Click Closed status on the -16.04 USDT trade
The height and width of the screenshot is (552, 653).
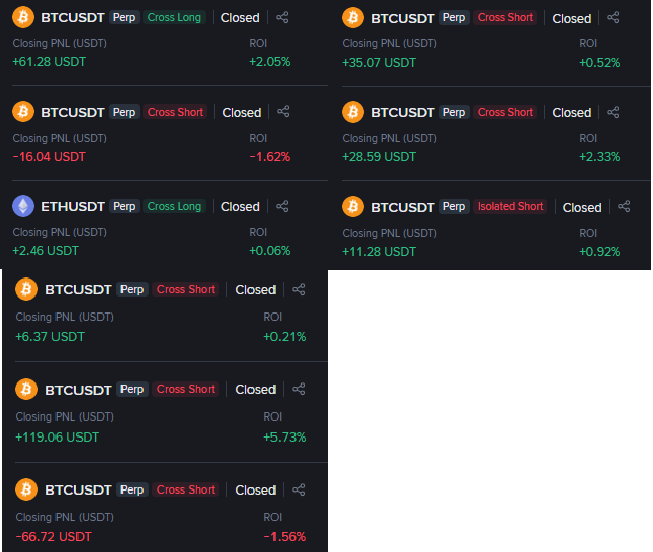coord(241,112)
